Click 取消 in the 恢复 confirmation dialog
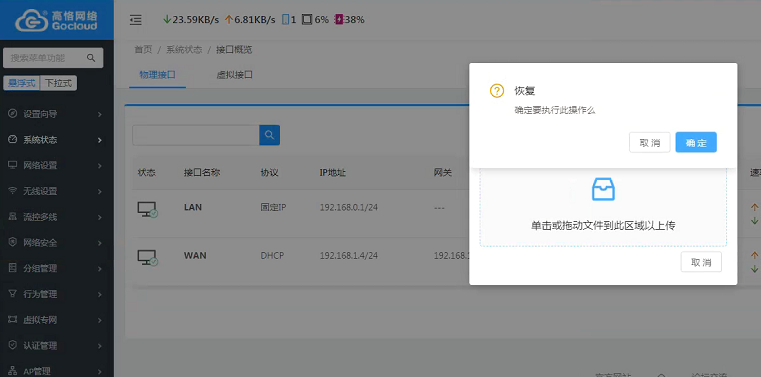The width and height of the screenshot is (761, 377). [x=650, y=143]
